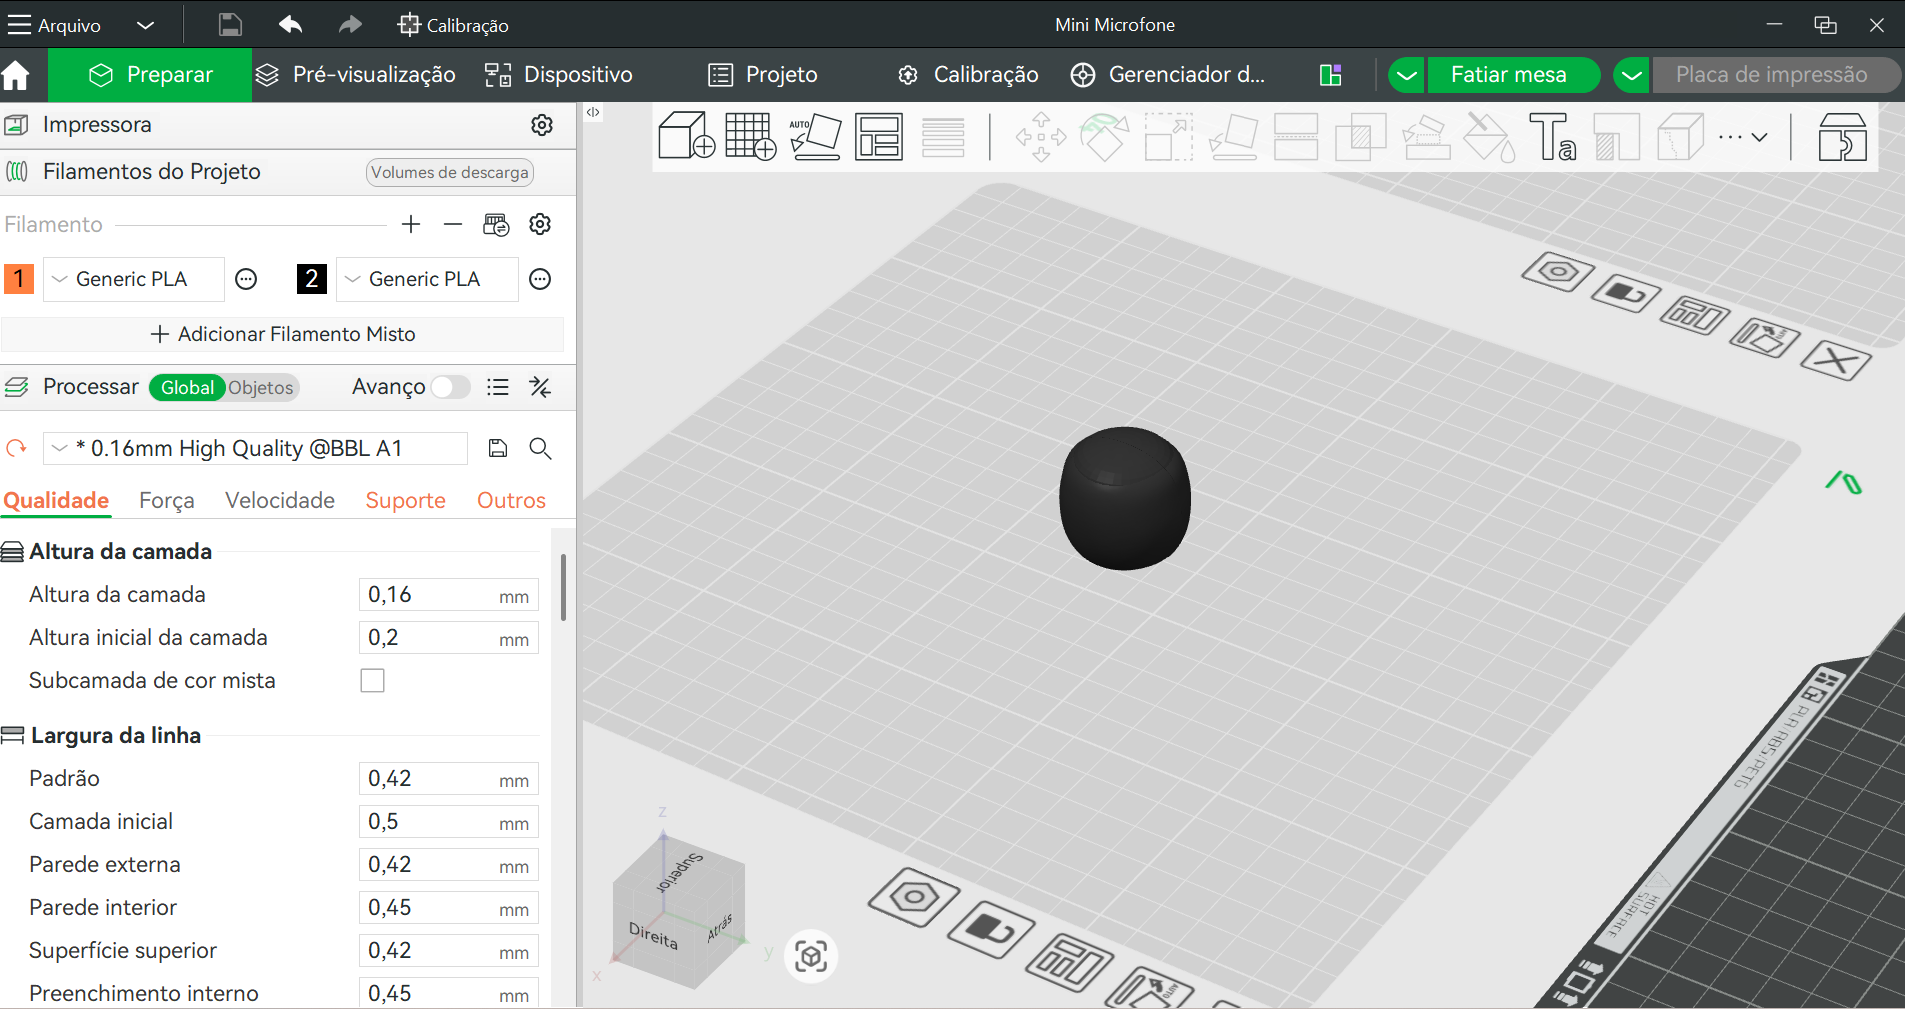Click Adicionar Filamento Misto button
1905x1009 pixels.
click(x=283, y=334)
